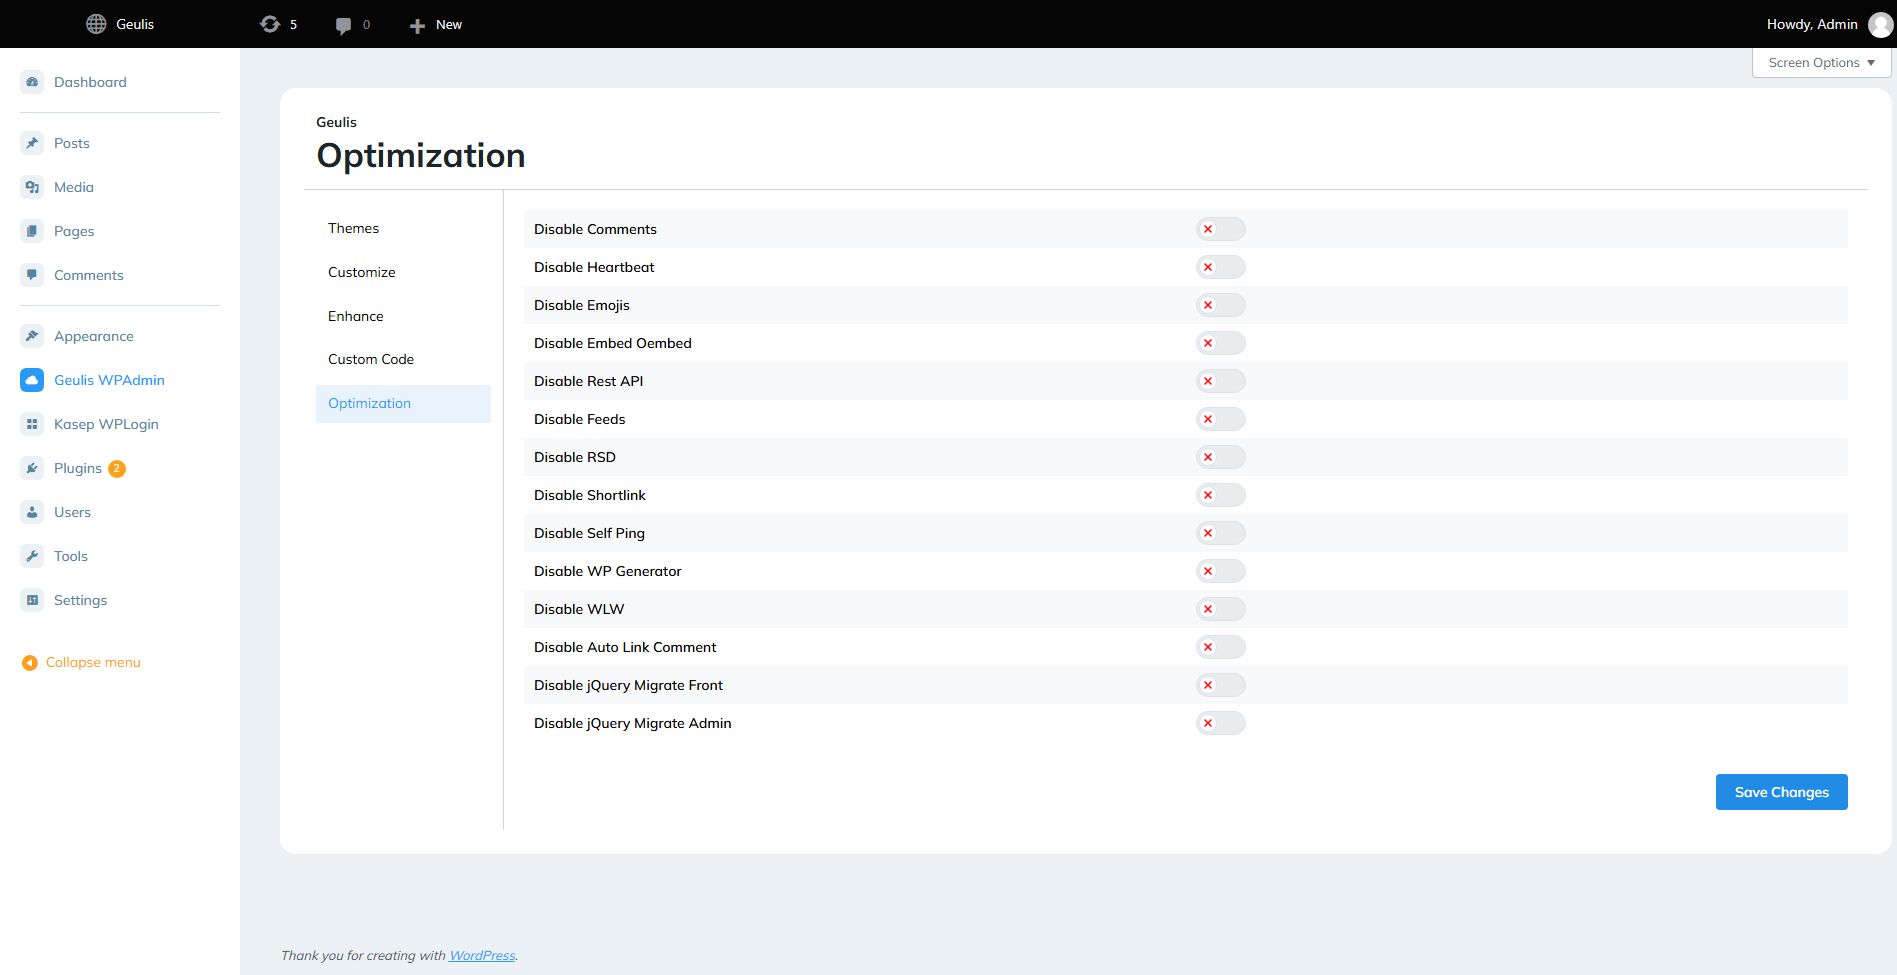The width and height of the screenshot is (1897, 975).
Task: Open Settings in the sidebar menu
Action: click(x=80, y=600)
